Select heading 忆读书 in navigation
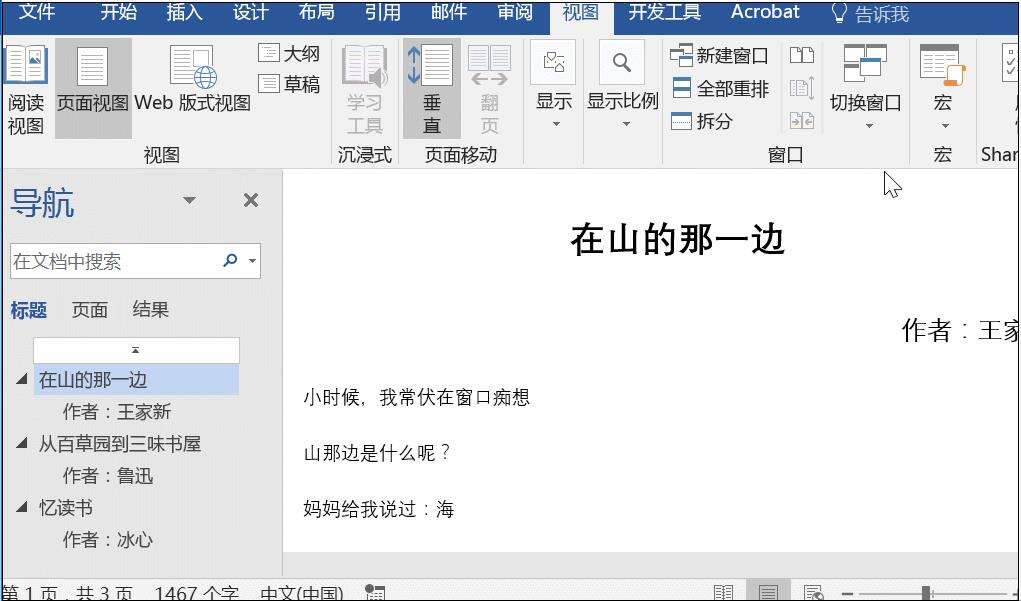Viewport: 1021px width, 601px height. 66,508
